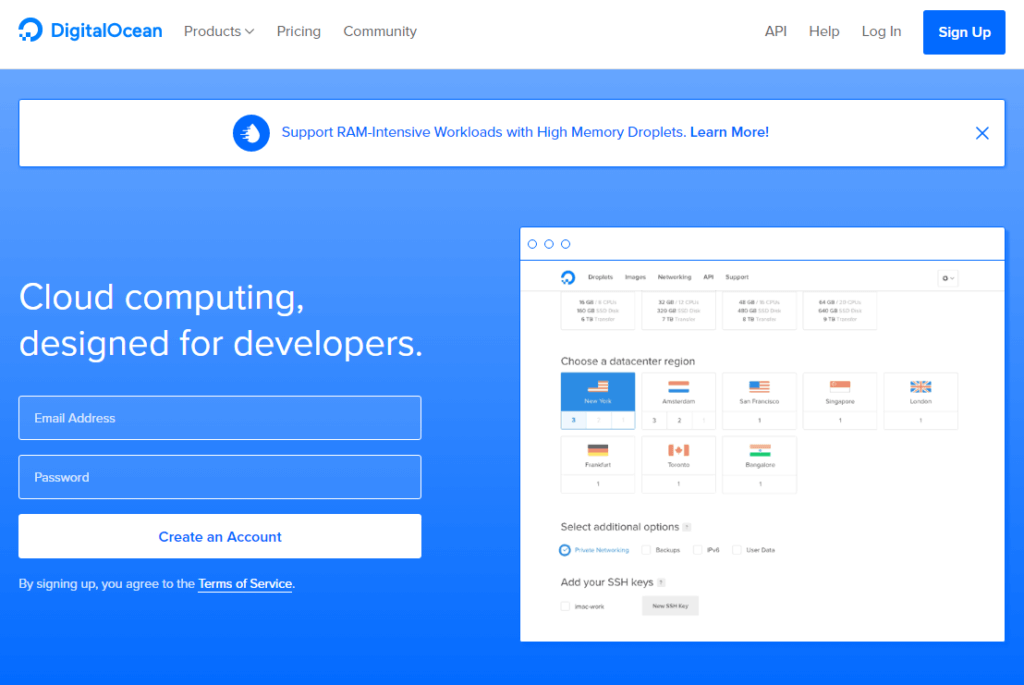Select datacenter 1 under Frankfurt

598,484
